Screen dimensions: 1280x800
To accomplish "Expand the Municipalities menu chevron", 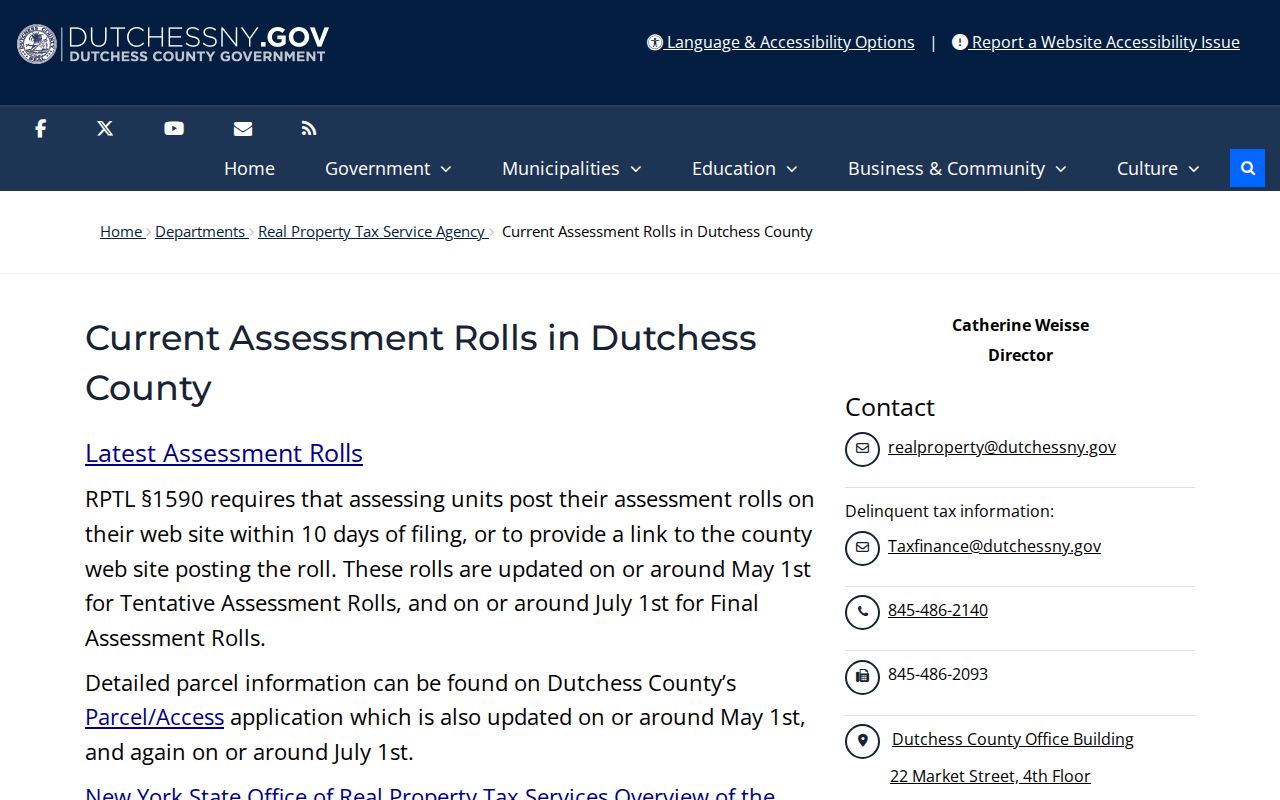I will pyautogui.click(x=635, y=169).
